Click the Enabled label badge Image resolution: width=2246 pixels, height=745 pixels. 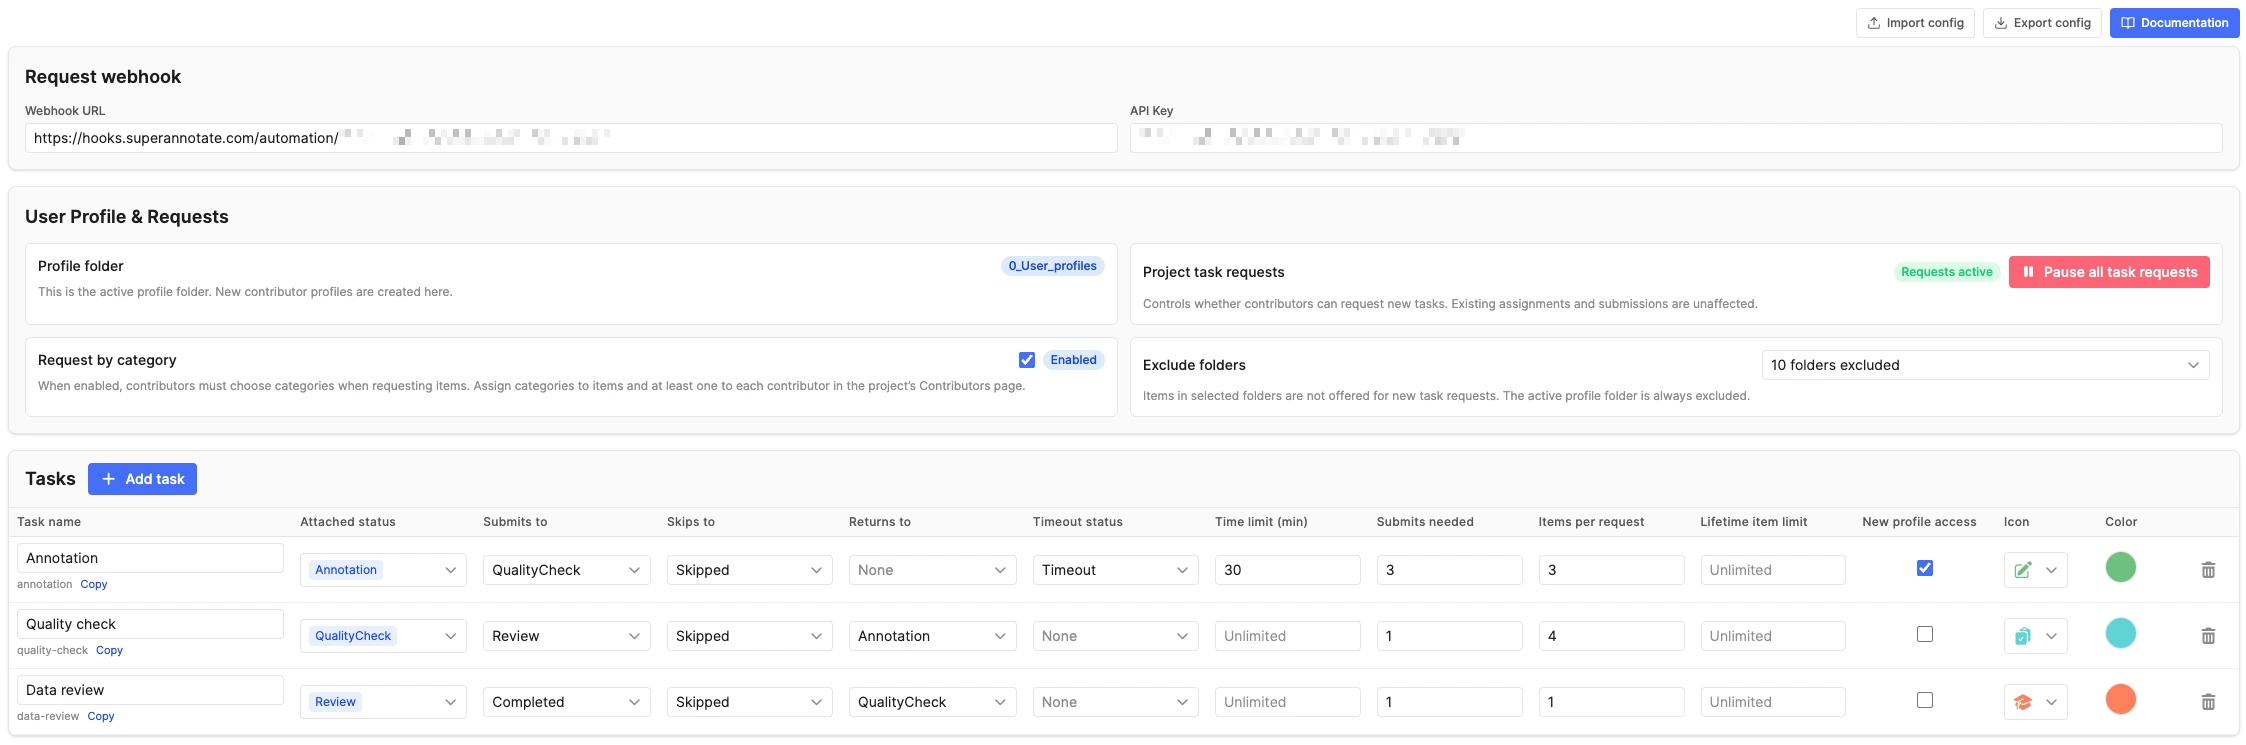1073,360
